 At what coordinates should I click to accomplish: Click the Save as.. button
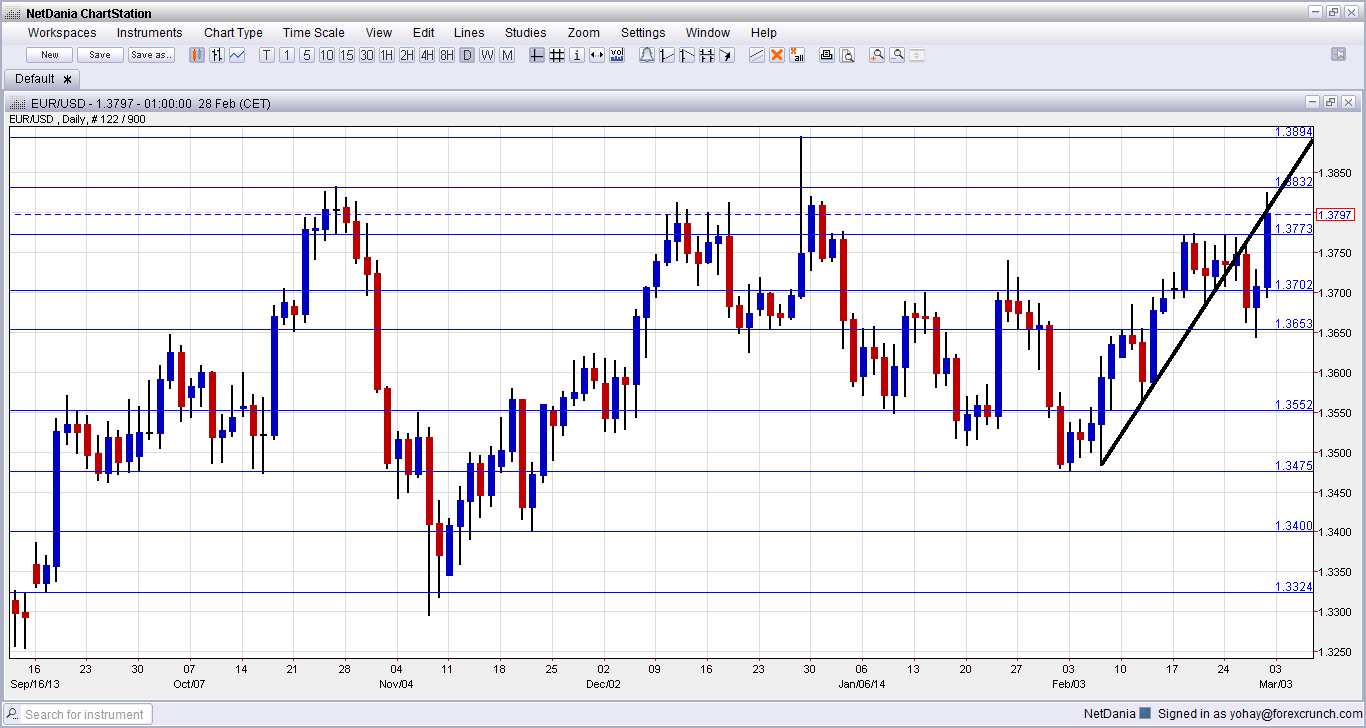coord(151,55)
